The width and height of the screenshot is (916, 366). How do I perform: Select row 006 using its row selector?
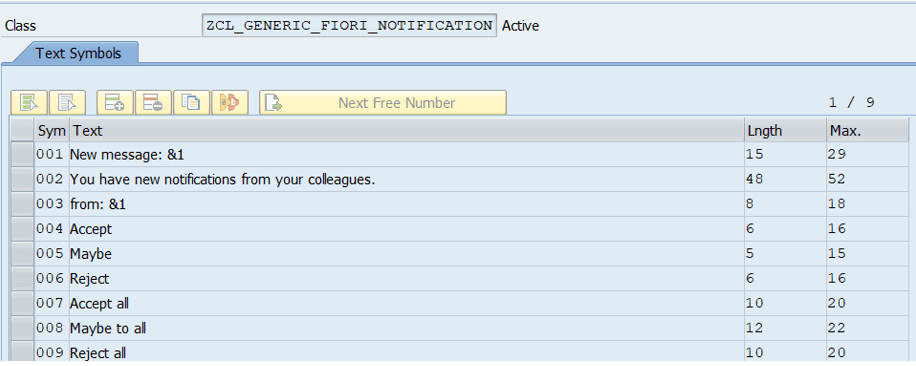pyautogui.click(x=22, y=279)
